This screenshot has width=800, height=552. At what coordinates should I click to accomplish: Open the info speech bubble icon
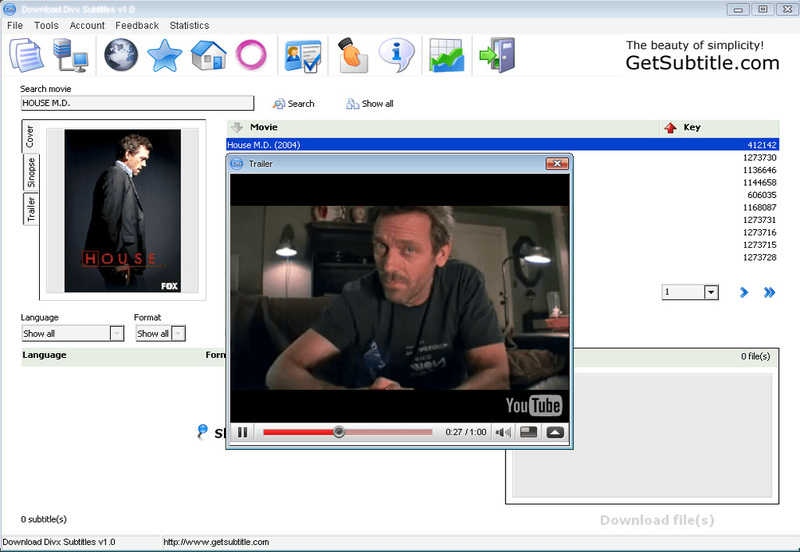pyautogui.click(x=396, y=55)
